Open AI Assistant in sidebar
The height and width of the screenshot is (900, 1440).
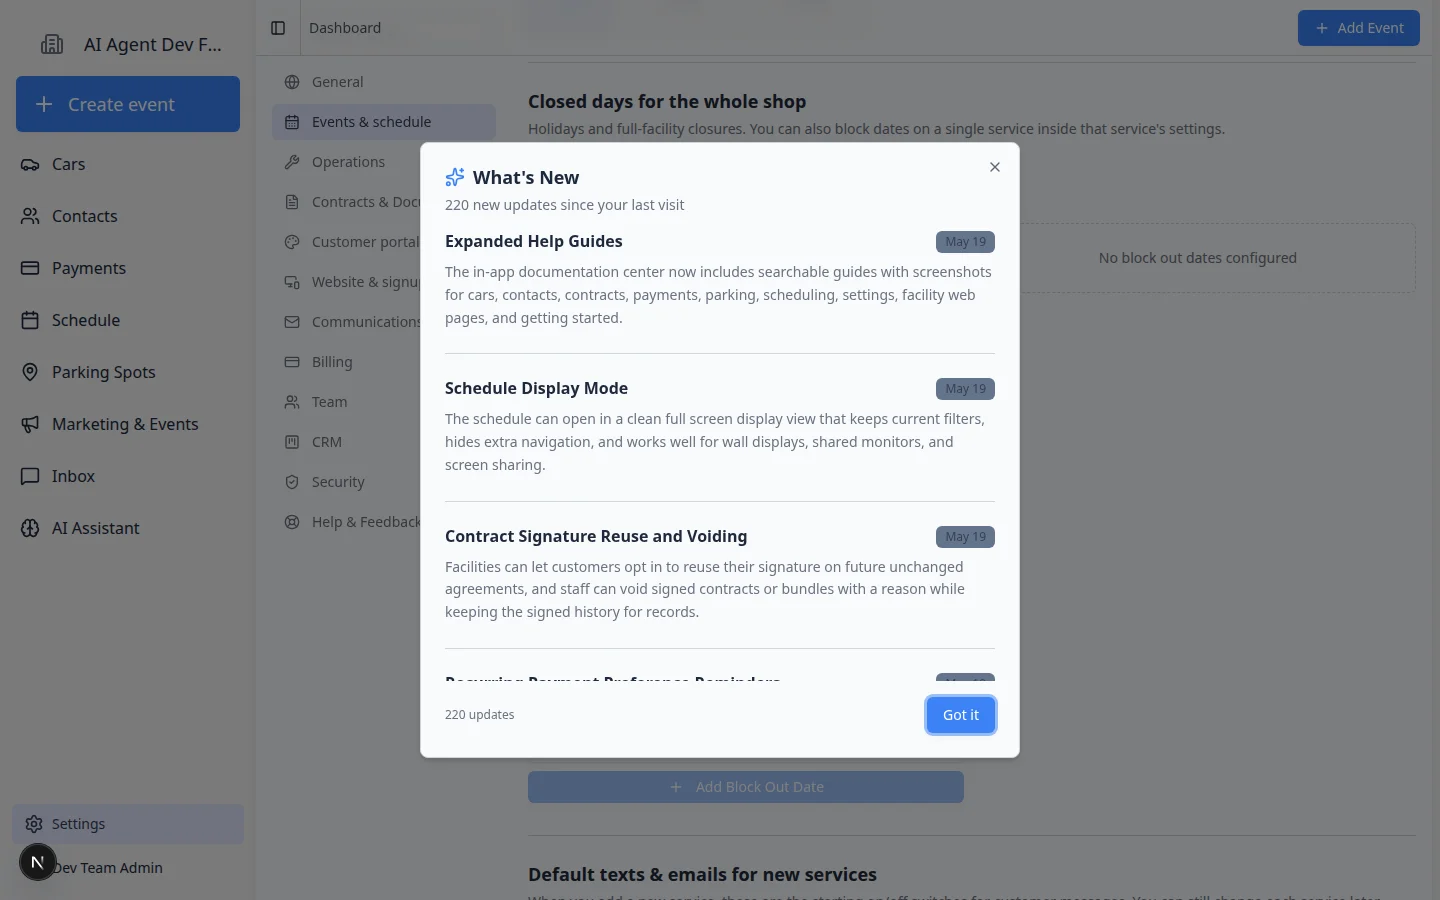click(x=128, y=528)
